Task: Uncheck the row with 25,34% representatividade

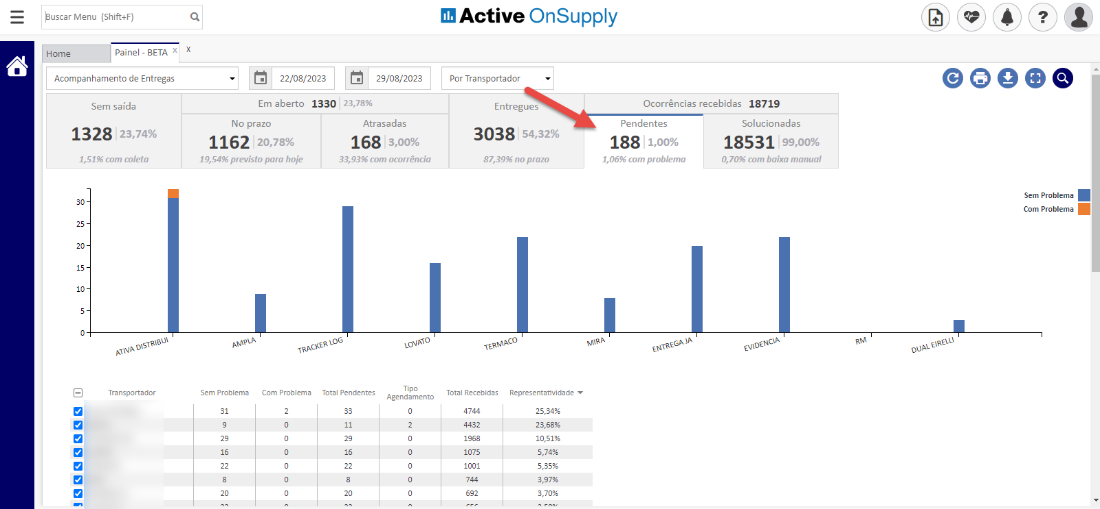Action: (x=78, y=412)
